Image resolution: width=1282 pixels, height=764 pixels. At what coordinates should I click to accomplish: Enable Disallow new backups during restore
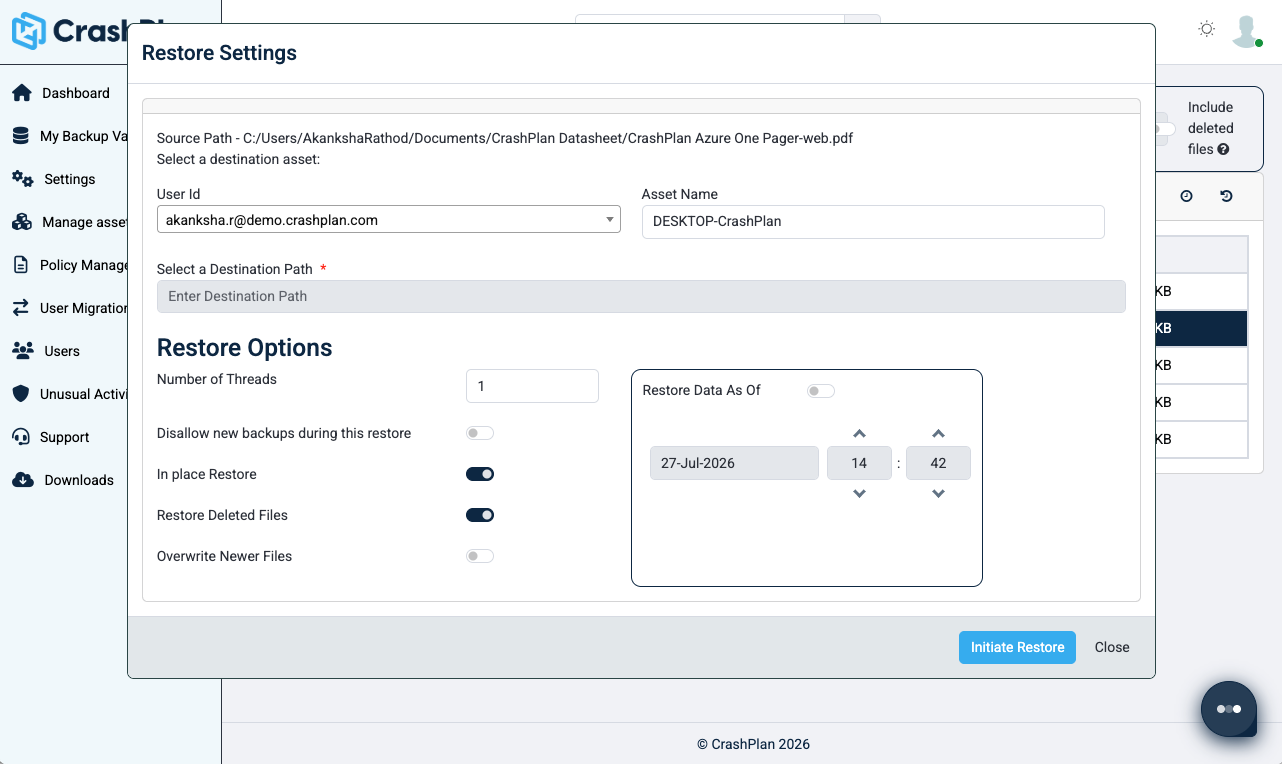(x=480, y=433)
